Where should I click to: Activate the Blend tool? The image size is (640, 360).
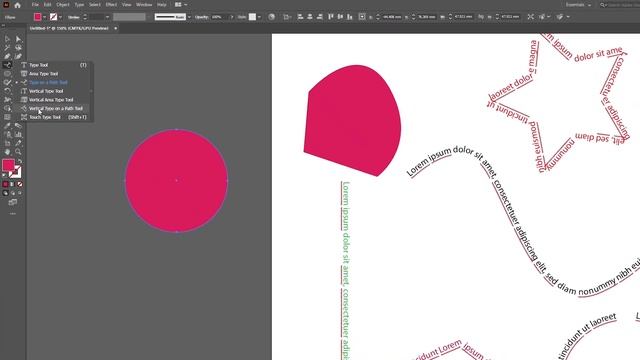(18, 126)
